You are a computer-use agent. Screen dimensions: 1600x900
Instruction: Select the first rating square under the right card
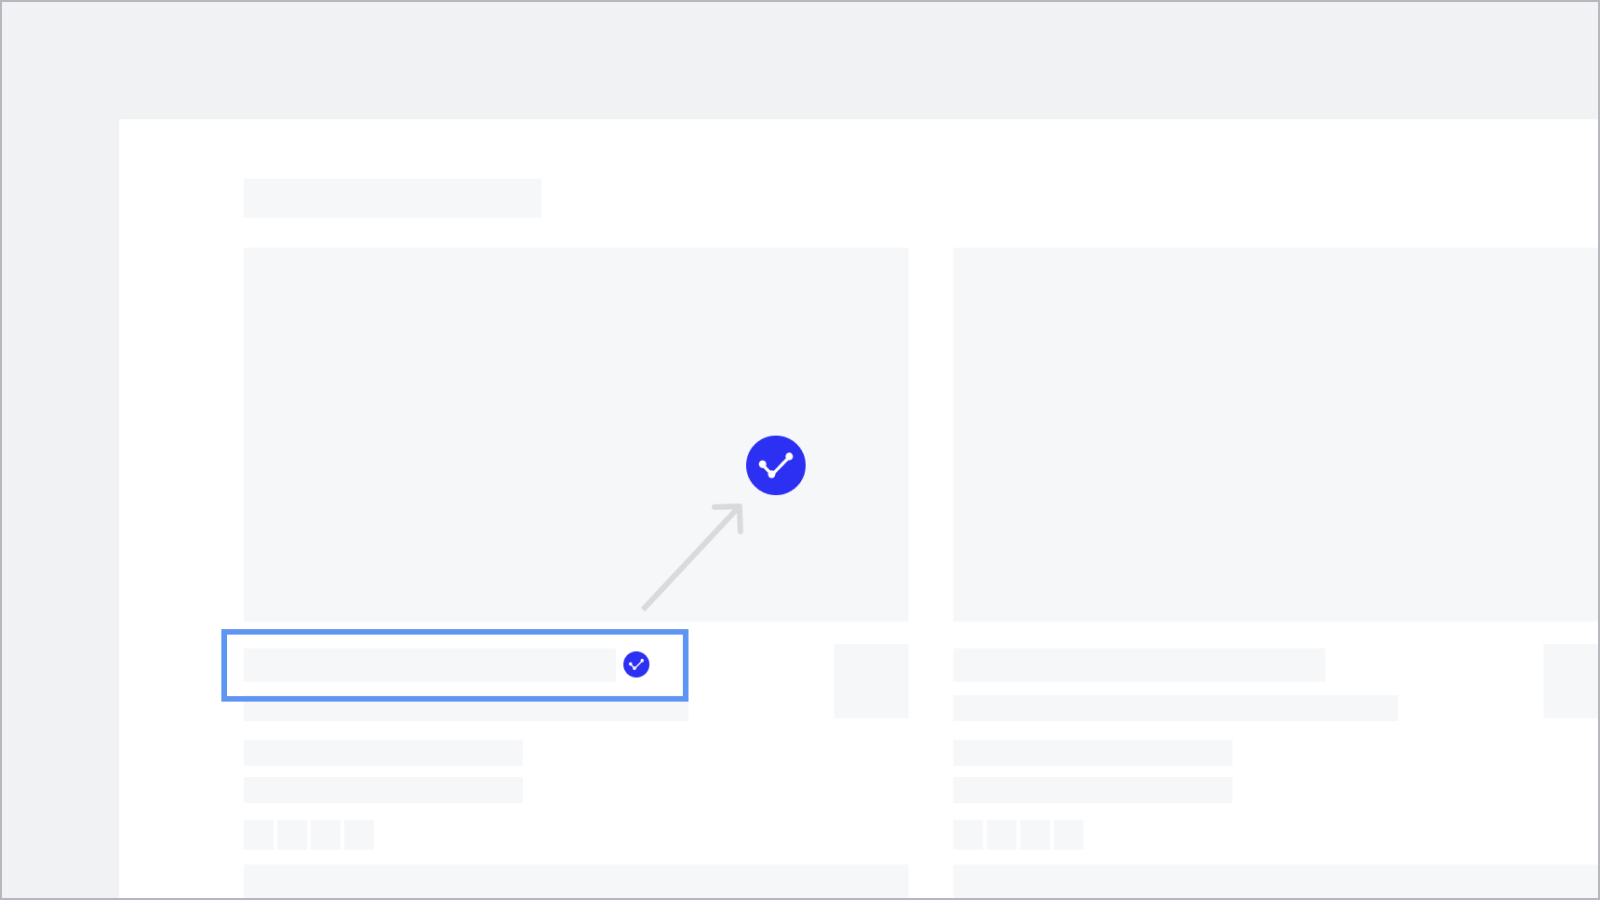tap(968, 835)
